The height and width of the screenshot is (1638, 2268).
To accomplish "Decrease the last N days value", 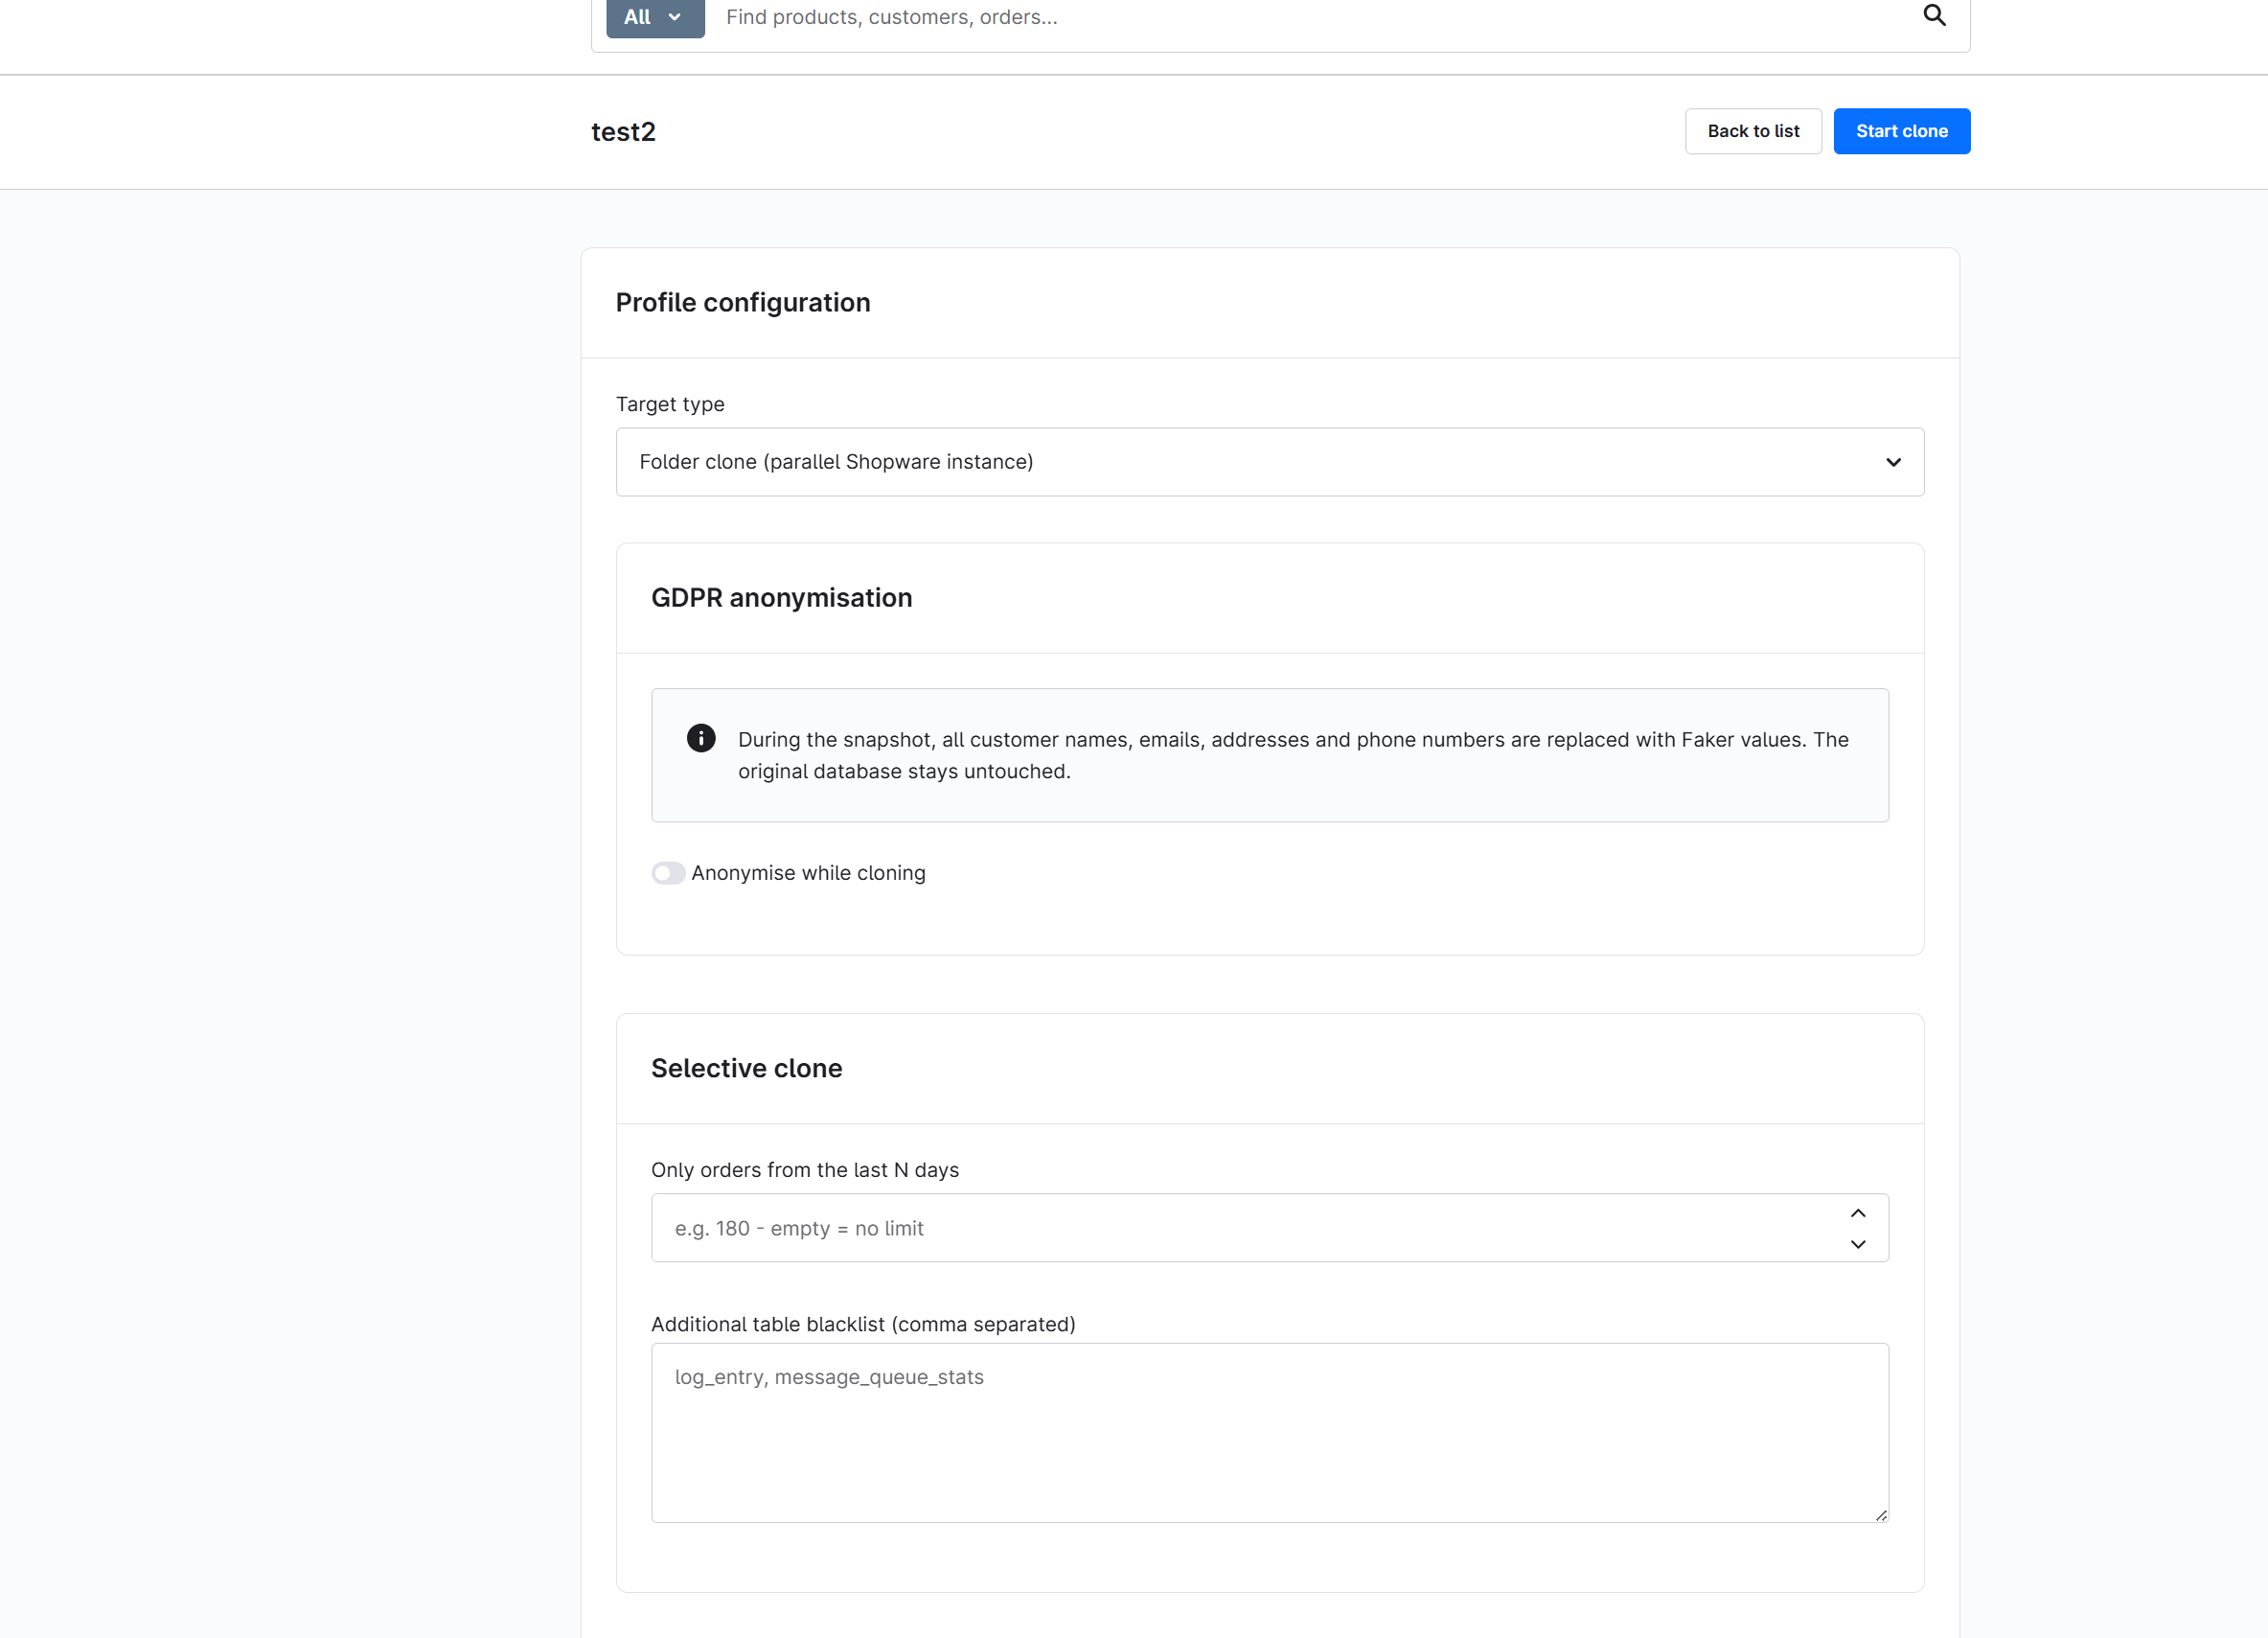I will point(1858,1244).
